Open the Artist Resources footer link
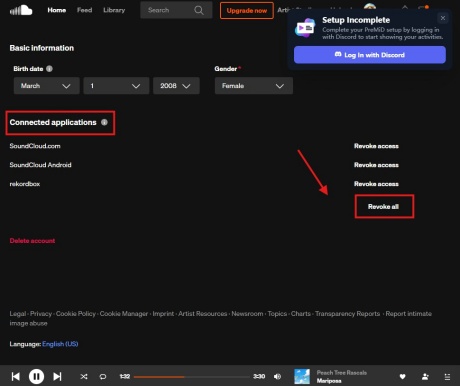 (x=203, y=314)
